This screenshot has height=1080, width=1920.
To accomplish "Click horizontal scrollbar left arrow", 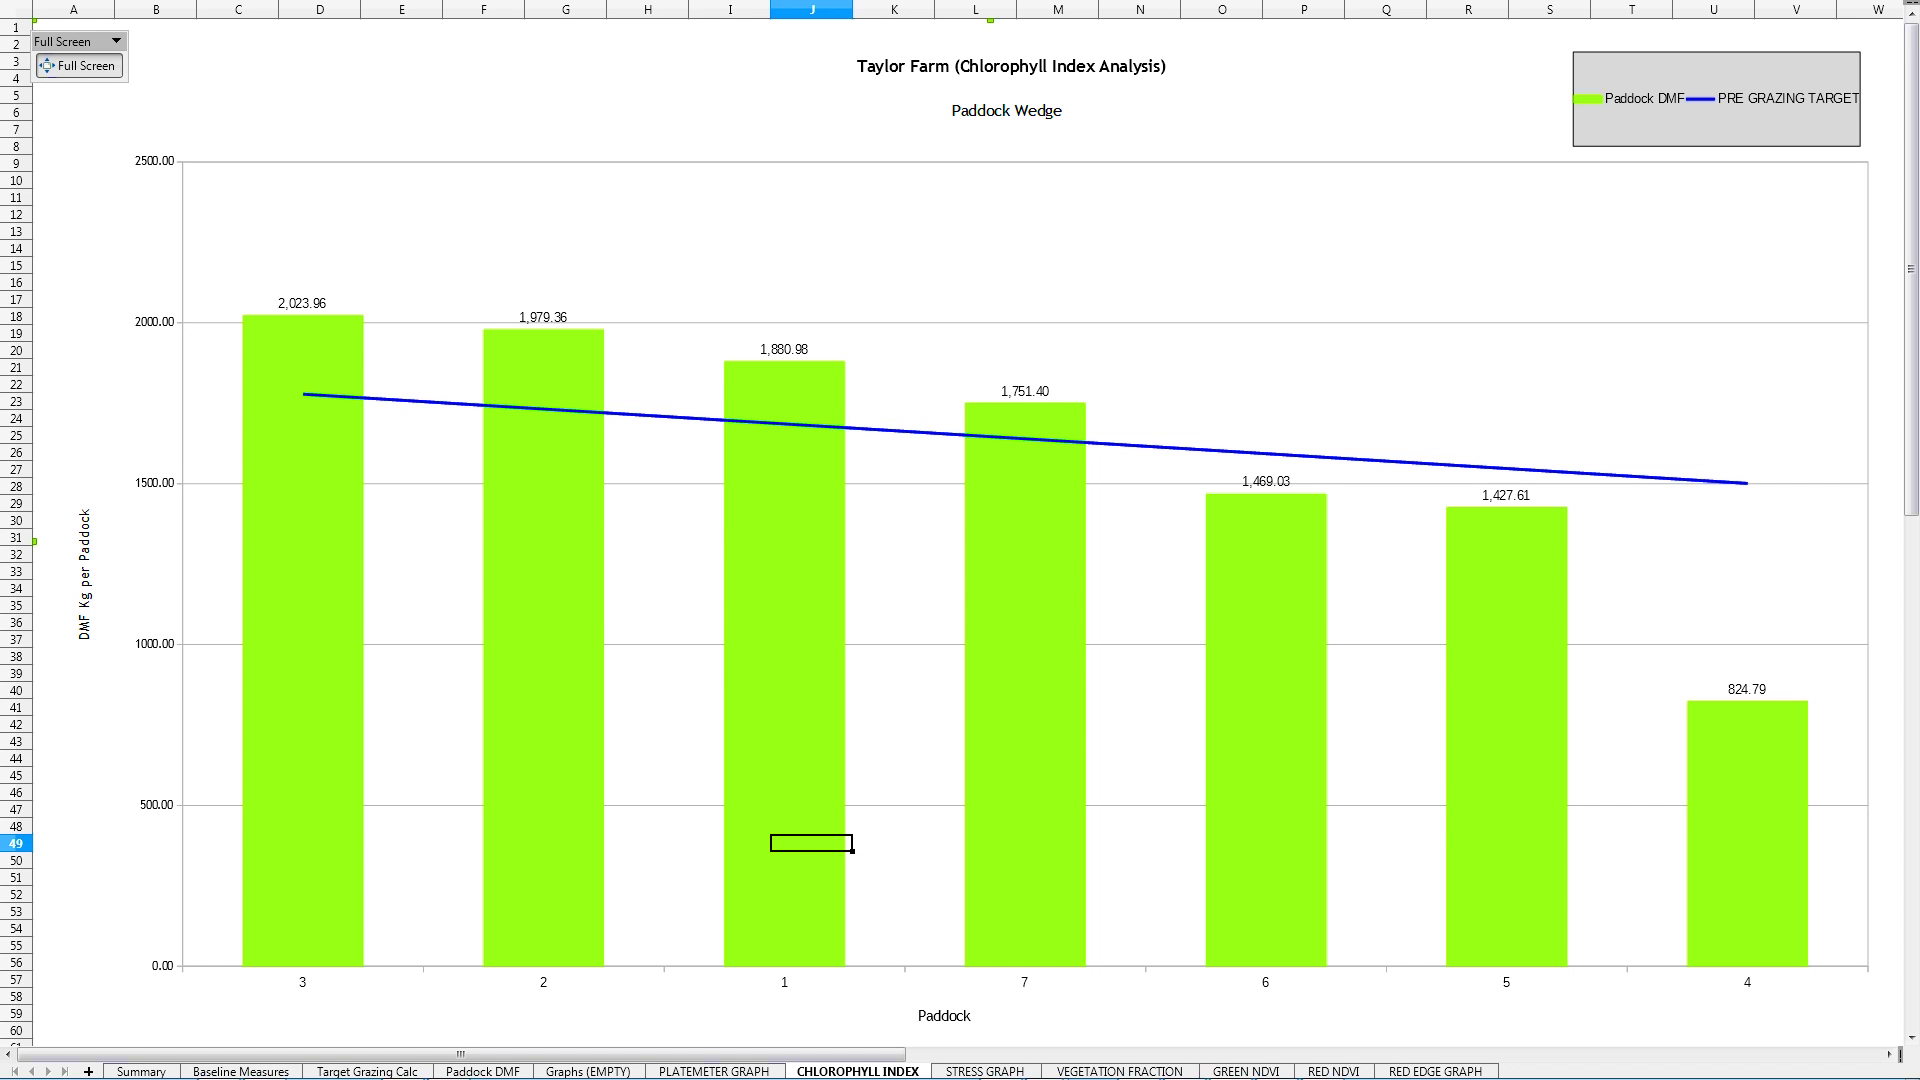I will coord(9,1054).
